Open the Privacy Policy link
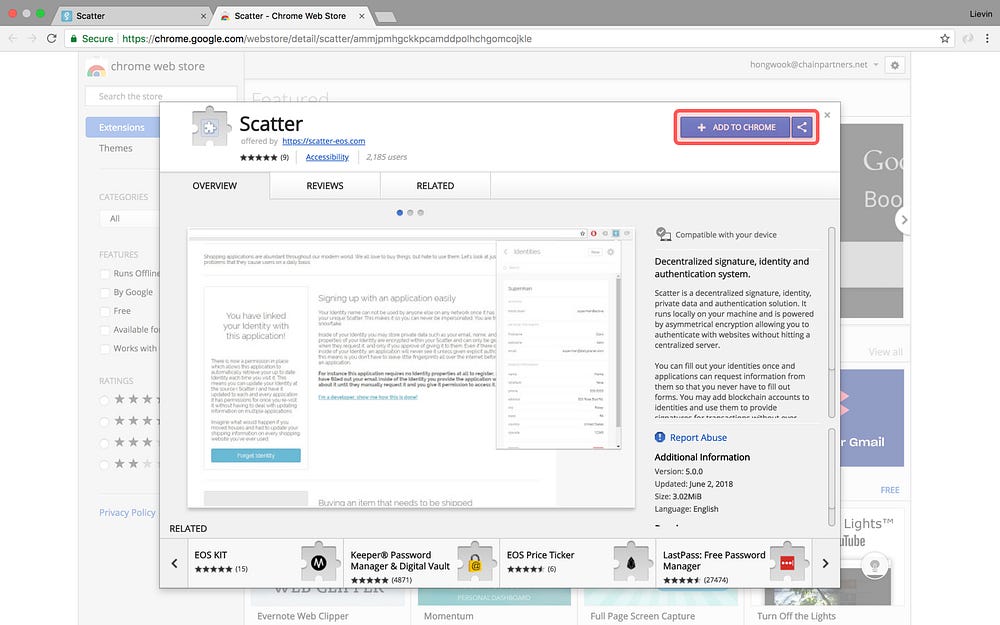The image size is (1000, 625). (127, 512)
